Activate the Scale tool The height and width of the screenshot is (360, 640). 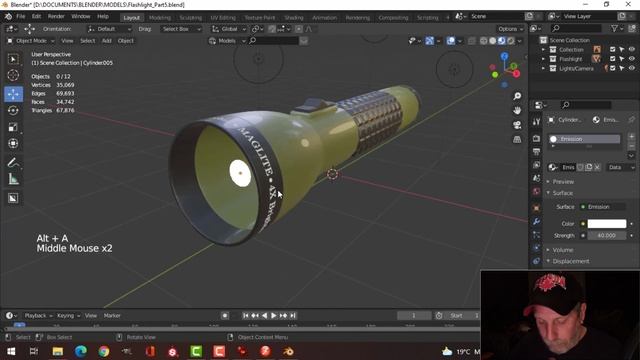[x=13, y=127]
